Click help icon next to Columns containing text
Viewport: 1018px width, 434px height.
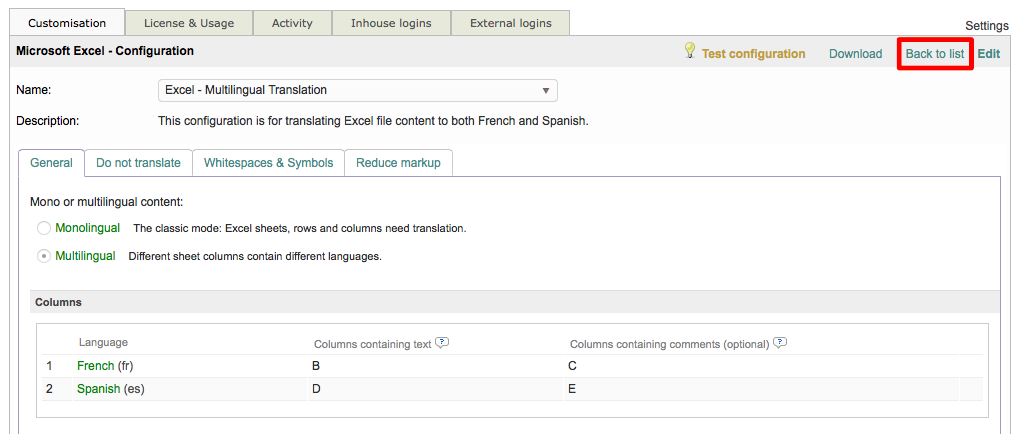[442, 343]
